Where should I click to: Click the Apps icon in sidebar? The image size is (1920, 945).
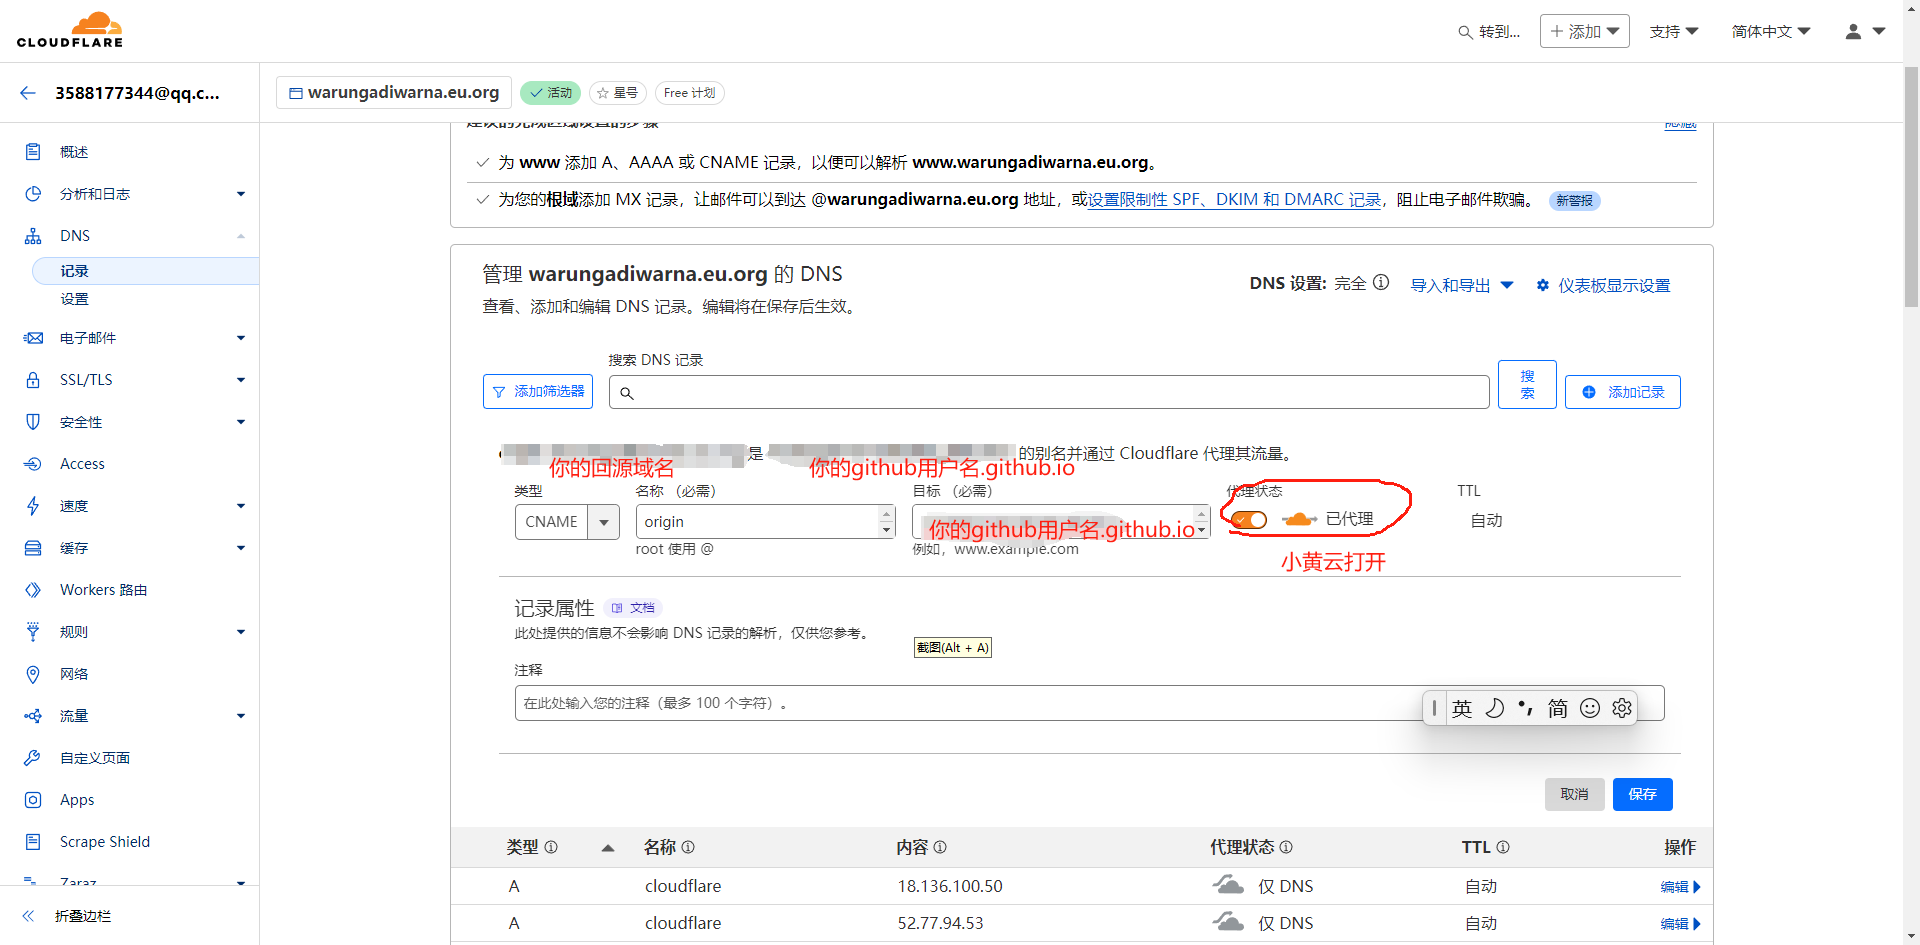coord(33,800)
